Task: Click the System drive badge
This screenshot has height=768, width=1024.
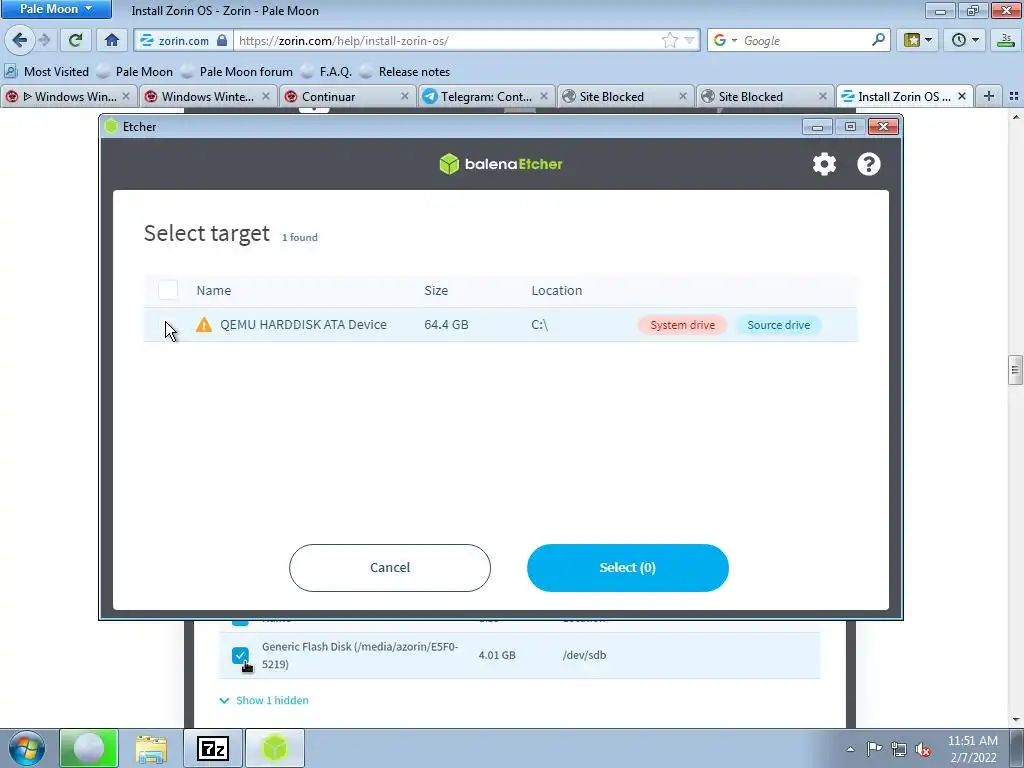Action: (682, 325)
